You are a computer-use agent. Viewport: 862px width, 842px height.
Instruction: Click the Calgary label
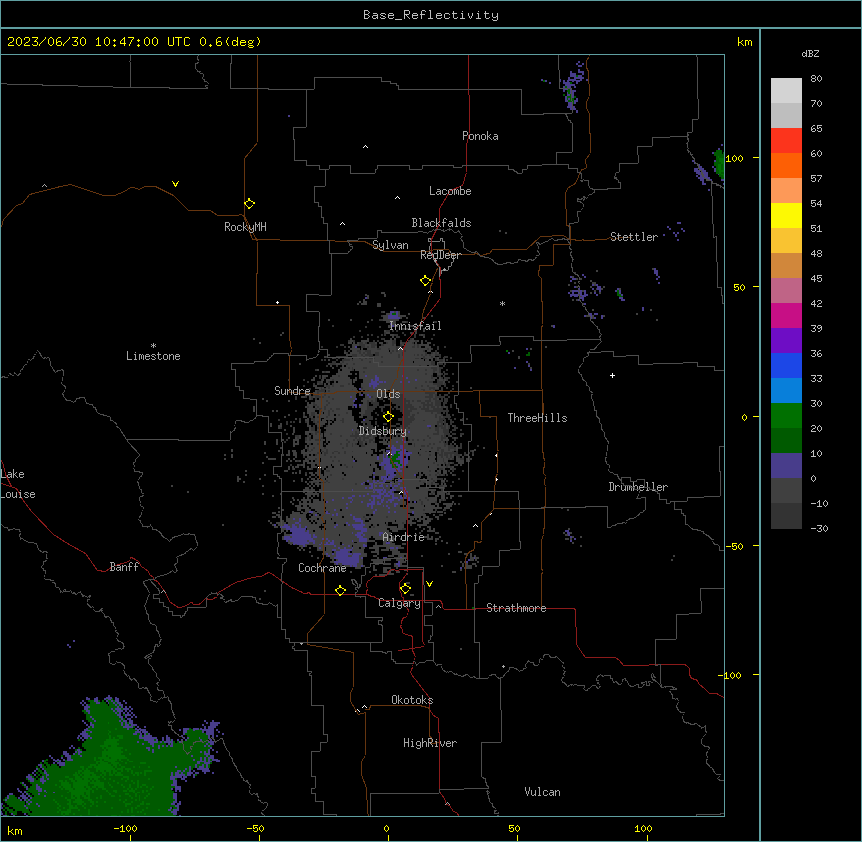(x=399, y=603)
